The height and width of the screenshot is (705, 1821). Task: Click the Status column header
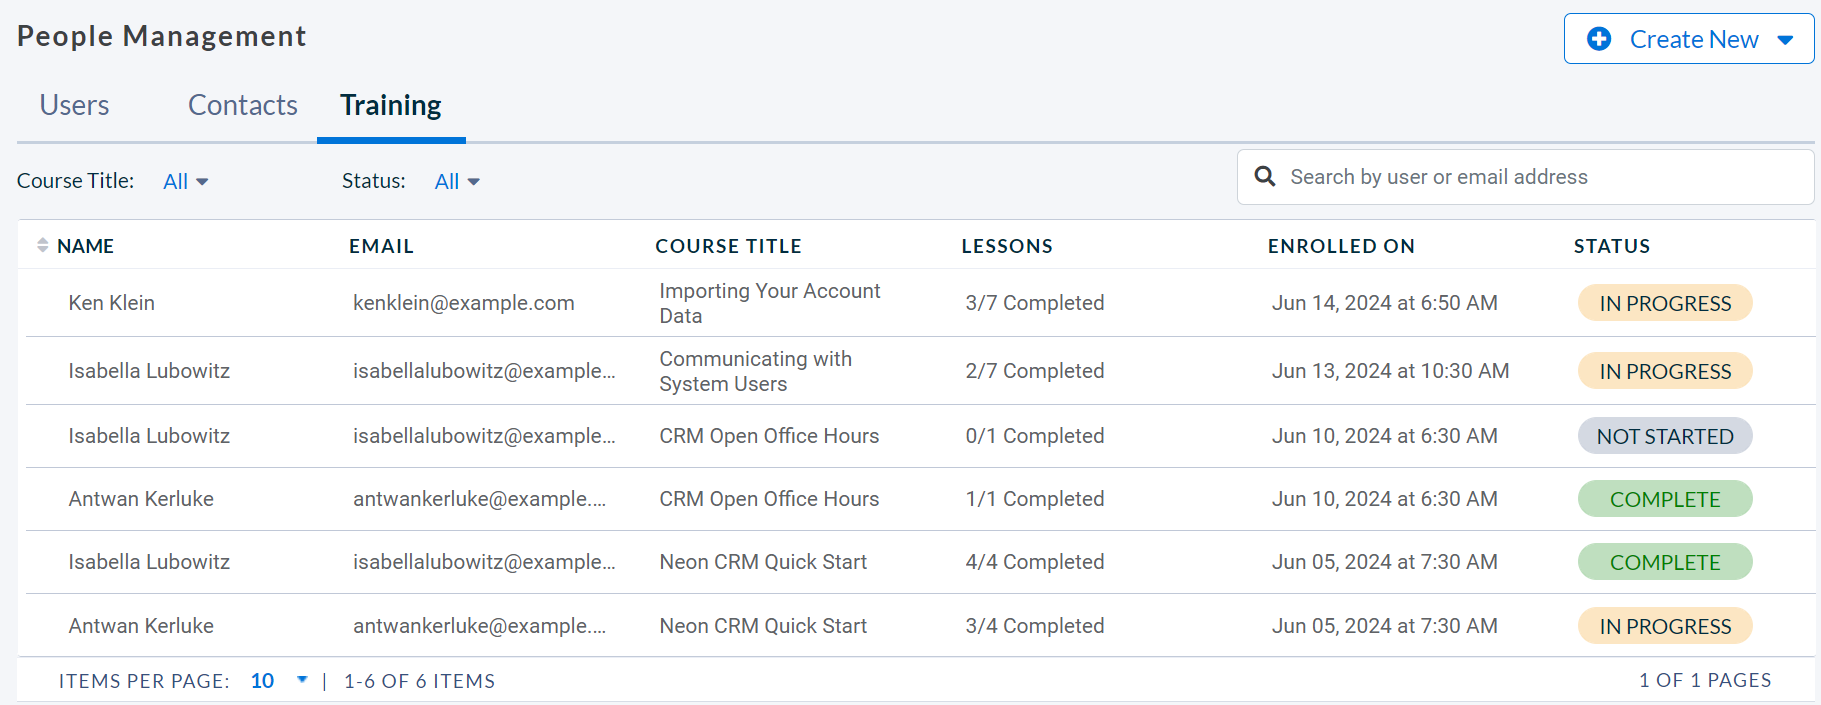[x=1612, y=246]
